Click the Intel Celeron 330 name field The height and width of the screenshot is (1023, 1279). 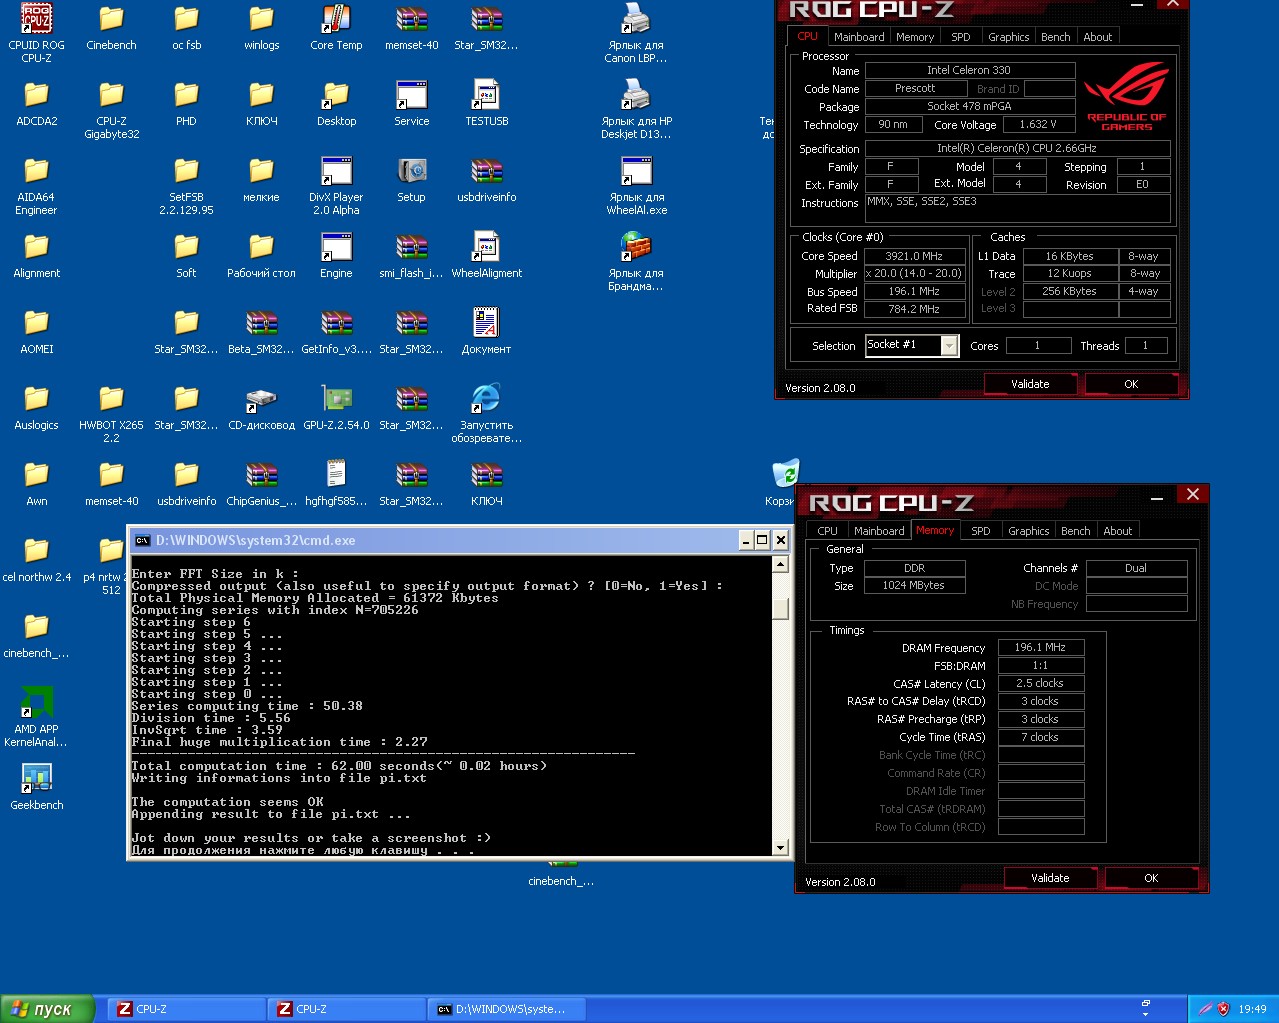click(969, 70)
